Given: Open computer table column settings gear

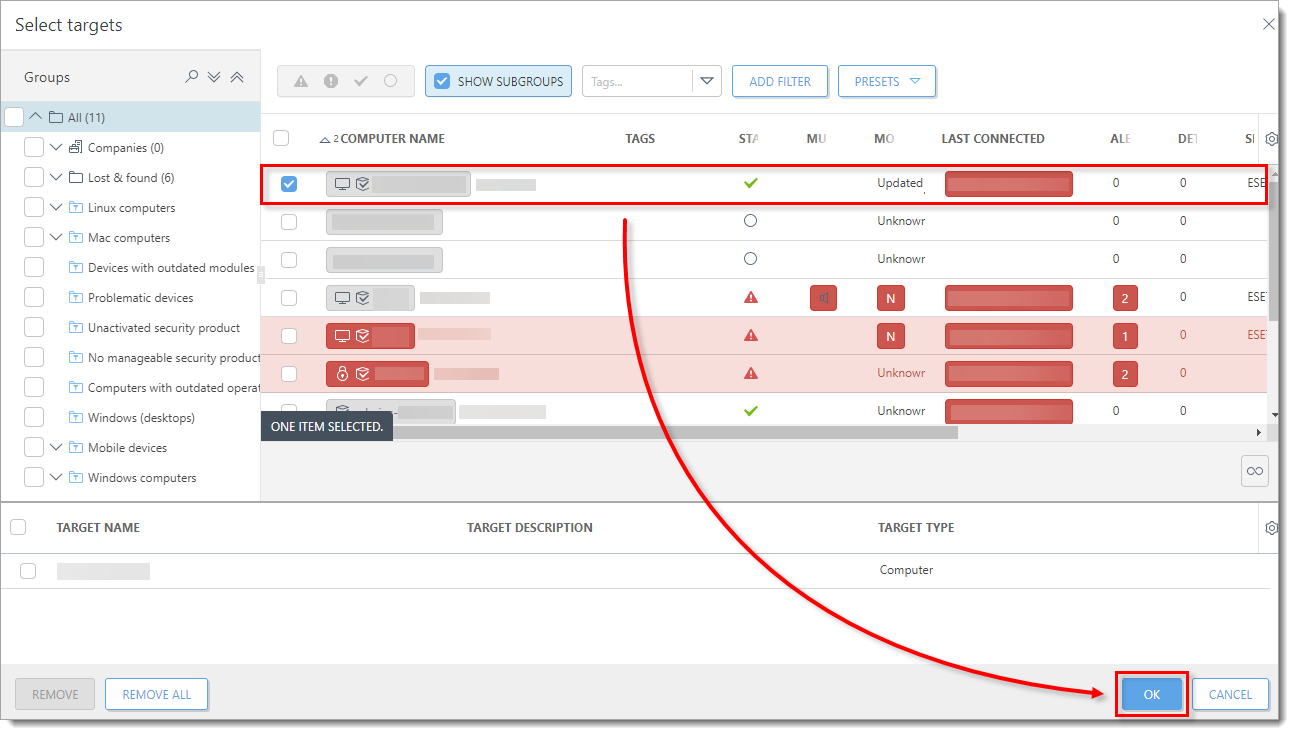Looking at the screenshot, I should click(1272, 139).
